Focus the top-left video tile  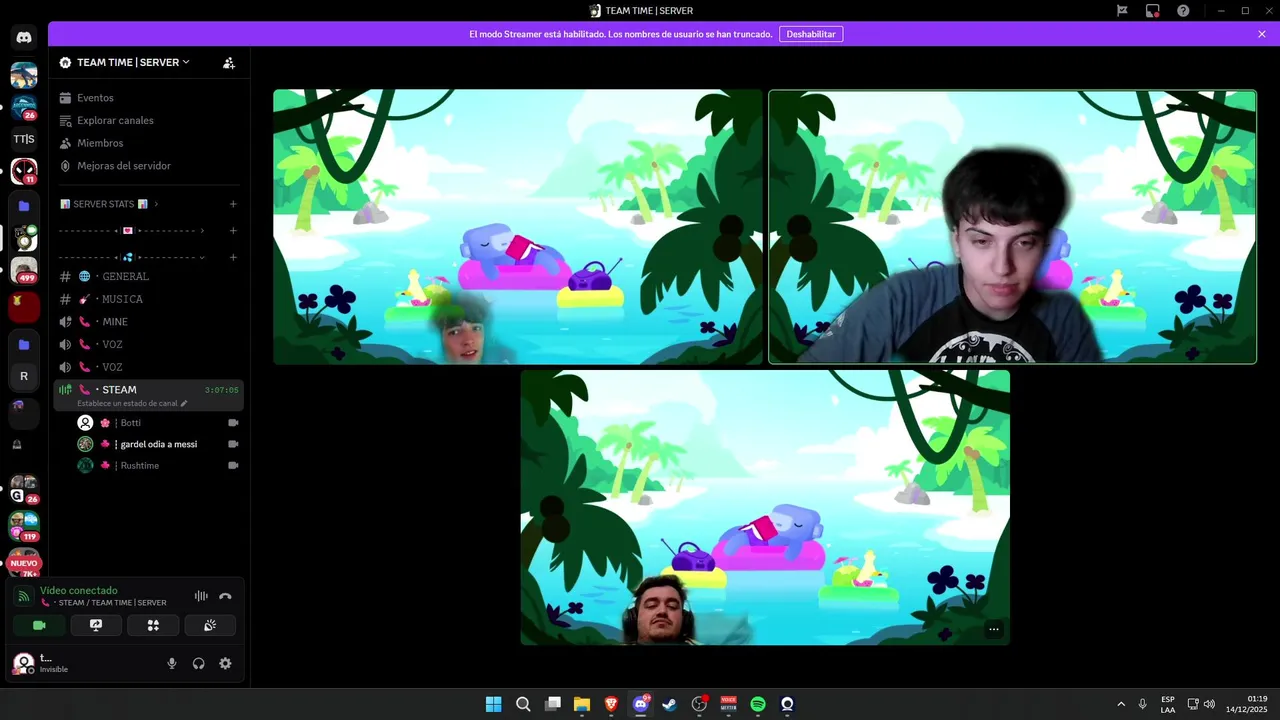(518, 227)
